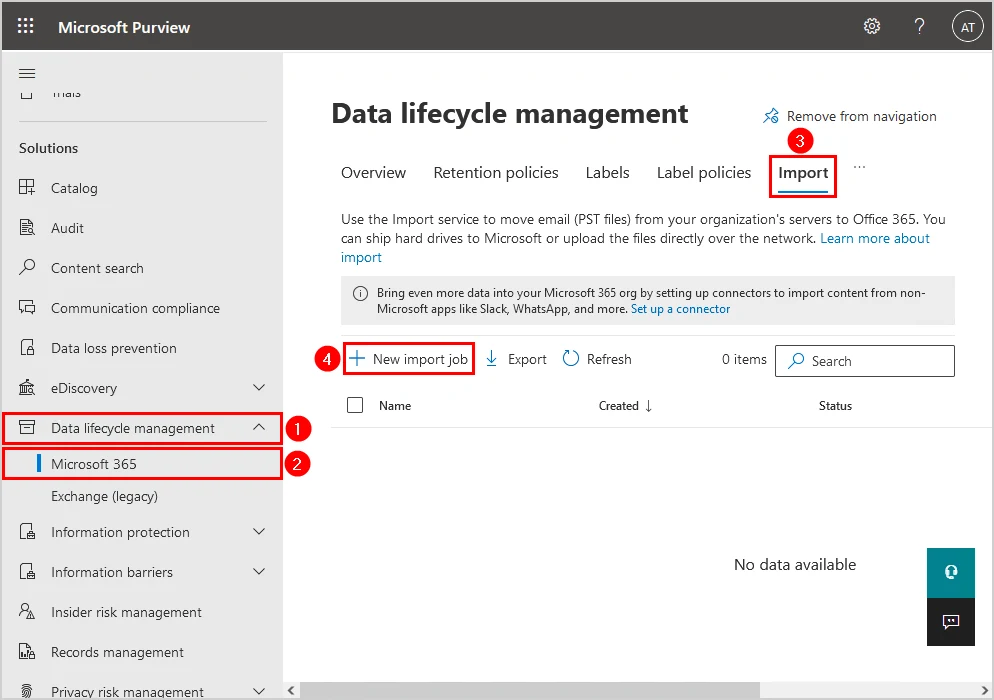The width and height of the screenshot is (994, 700).
Task: Open the Learn more about import link
Action: click(x=874, y=238)
